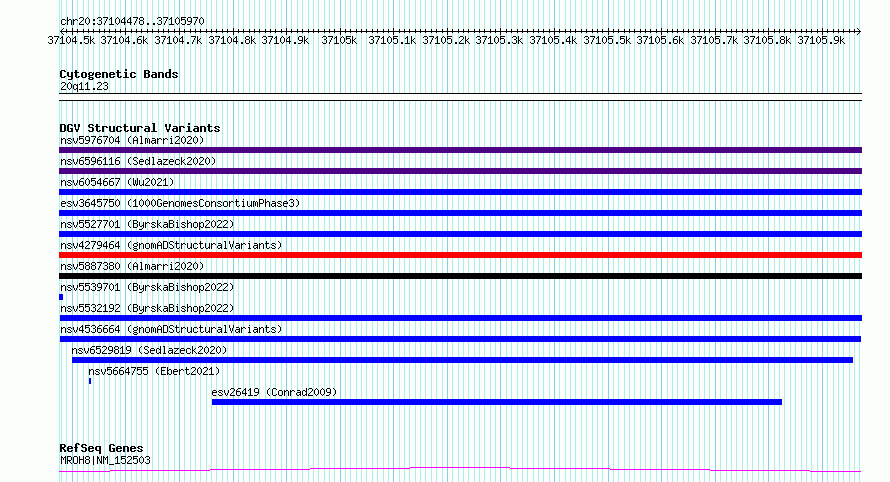This screenshot has height=482, width=890.
Task: Open variant nsv6054667 (Wu2021) label
Action: [x=117, y=182]
